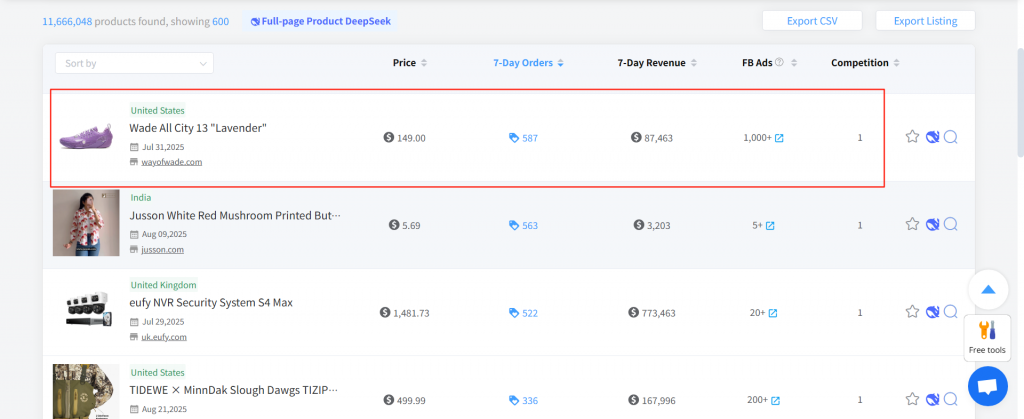
Task: Sort by 7-Day Revenue column
Action: tap(657, 63)
